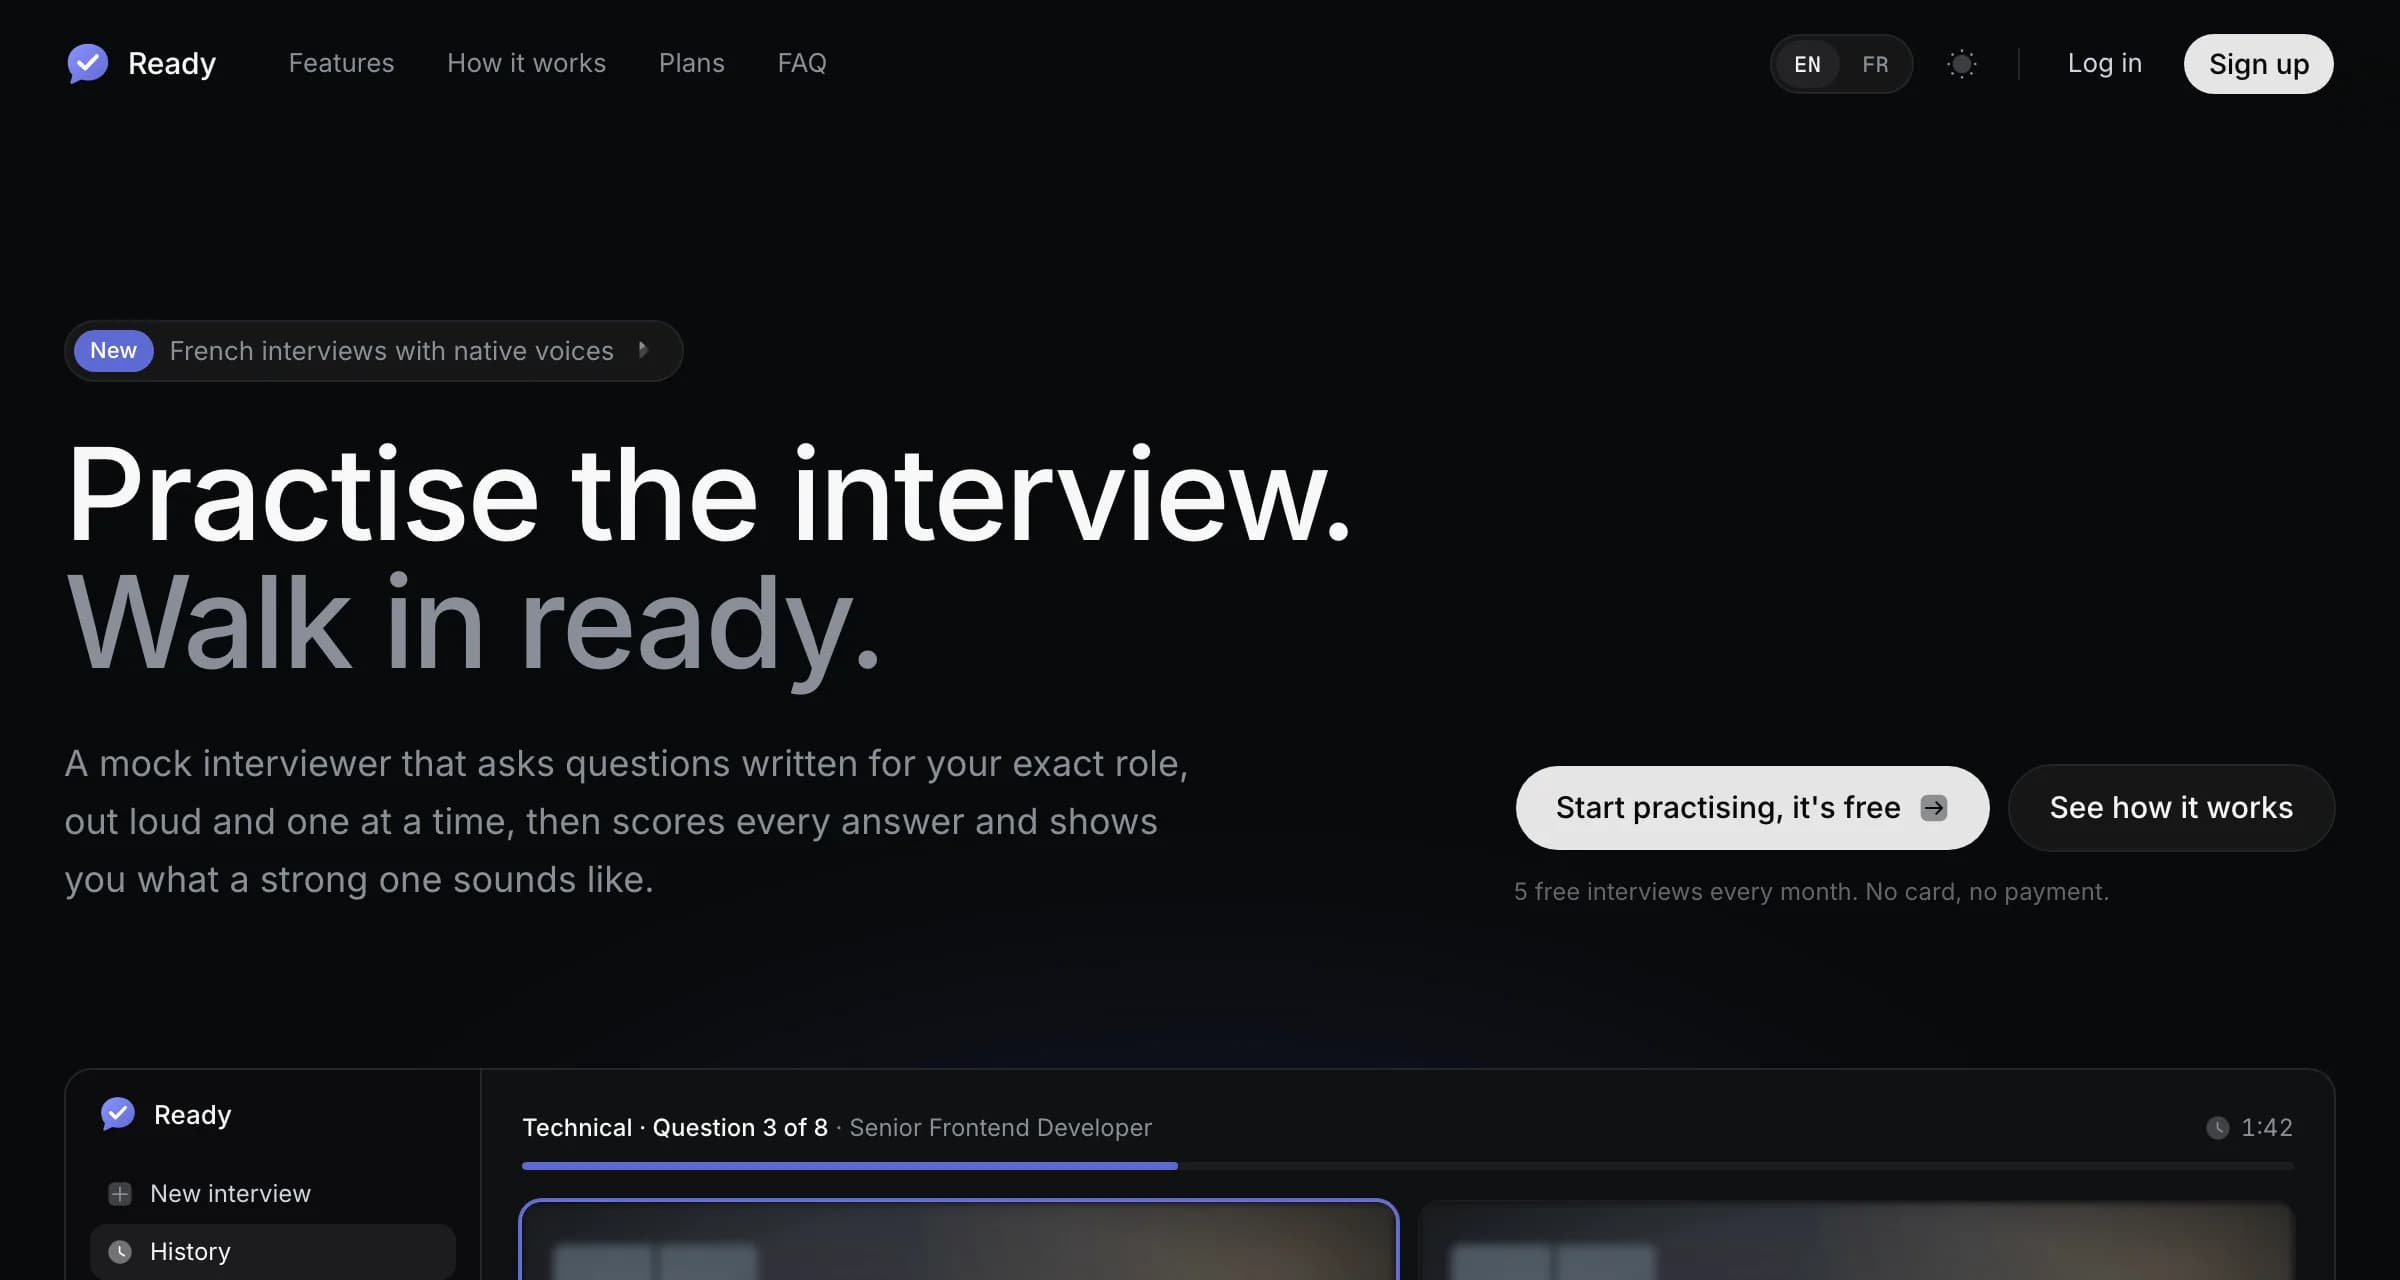Click the Ready logo in the app preview sidebar
2400x1280 pixels.
click(118, 1114)
